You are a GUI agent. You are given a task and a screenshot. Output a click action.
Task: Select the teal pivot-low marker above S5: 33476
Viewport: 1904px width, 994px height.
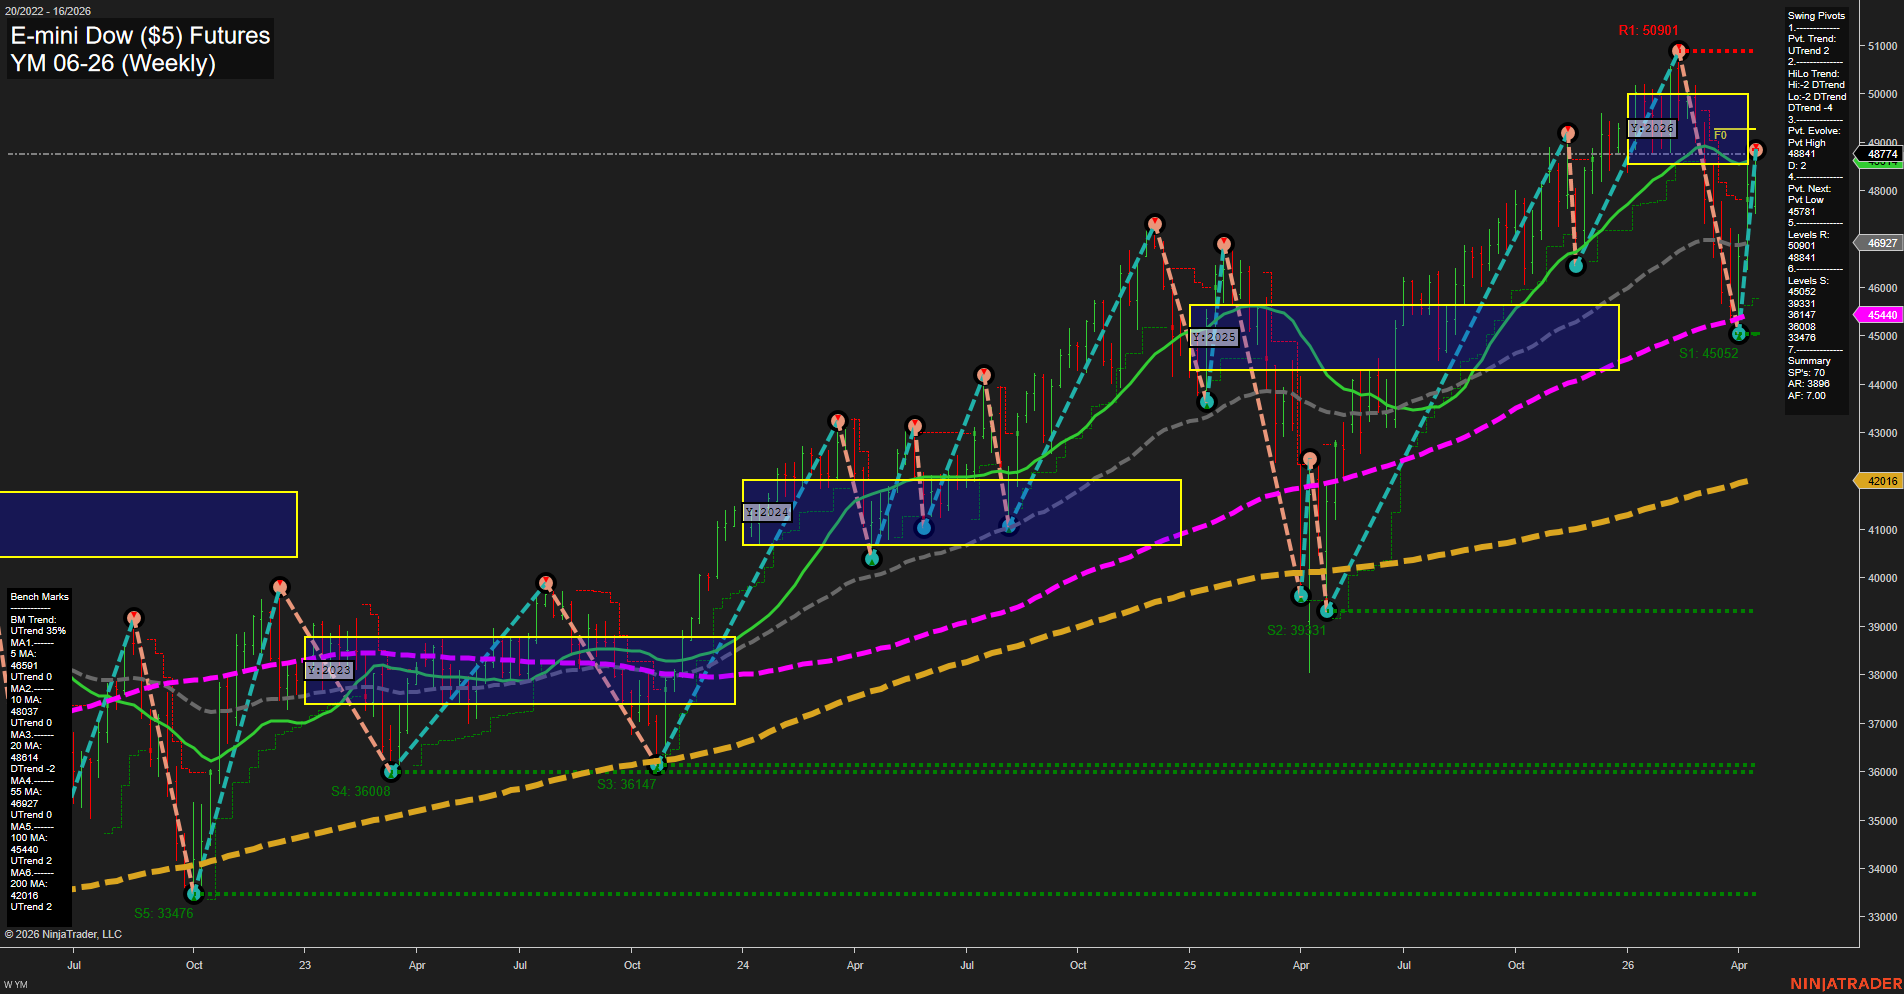(x=194, y=894)
